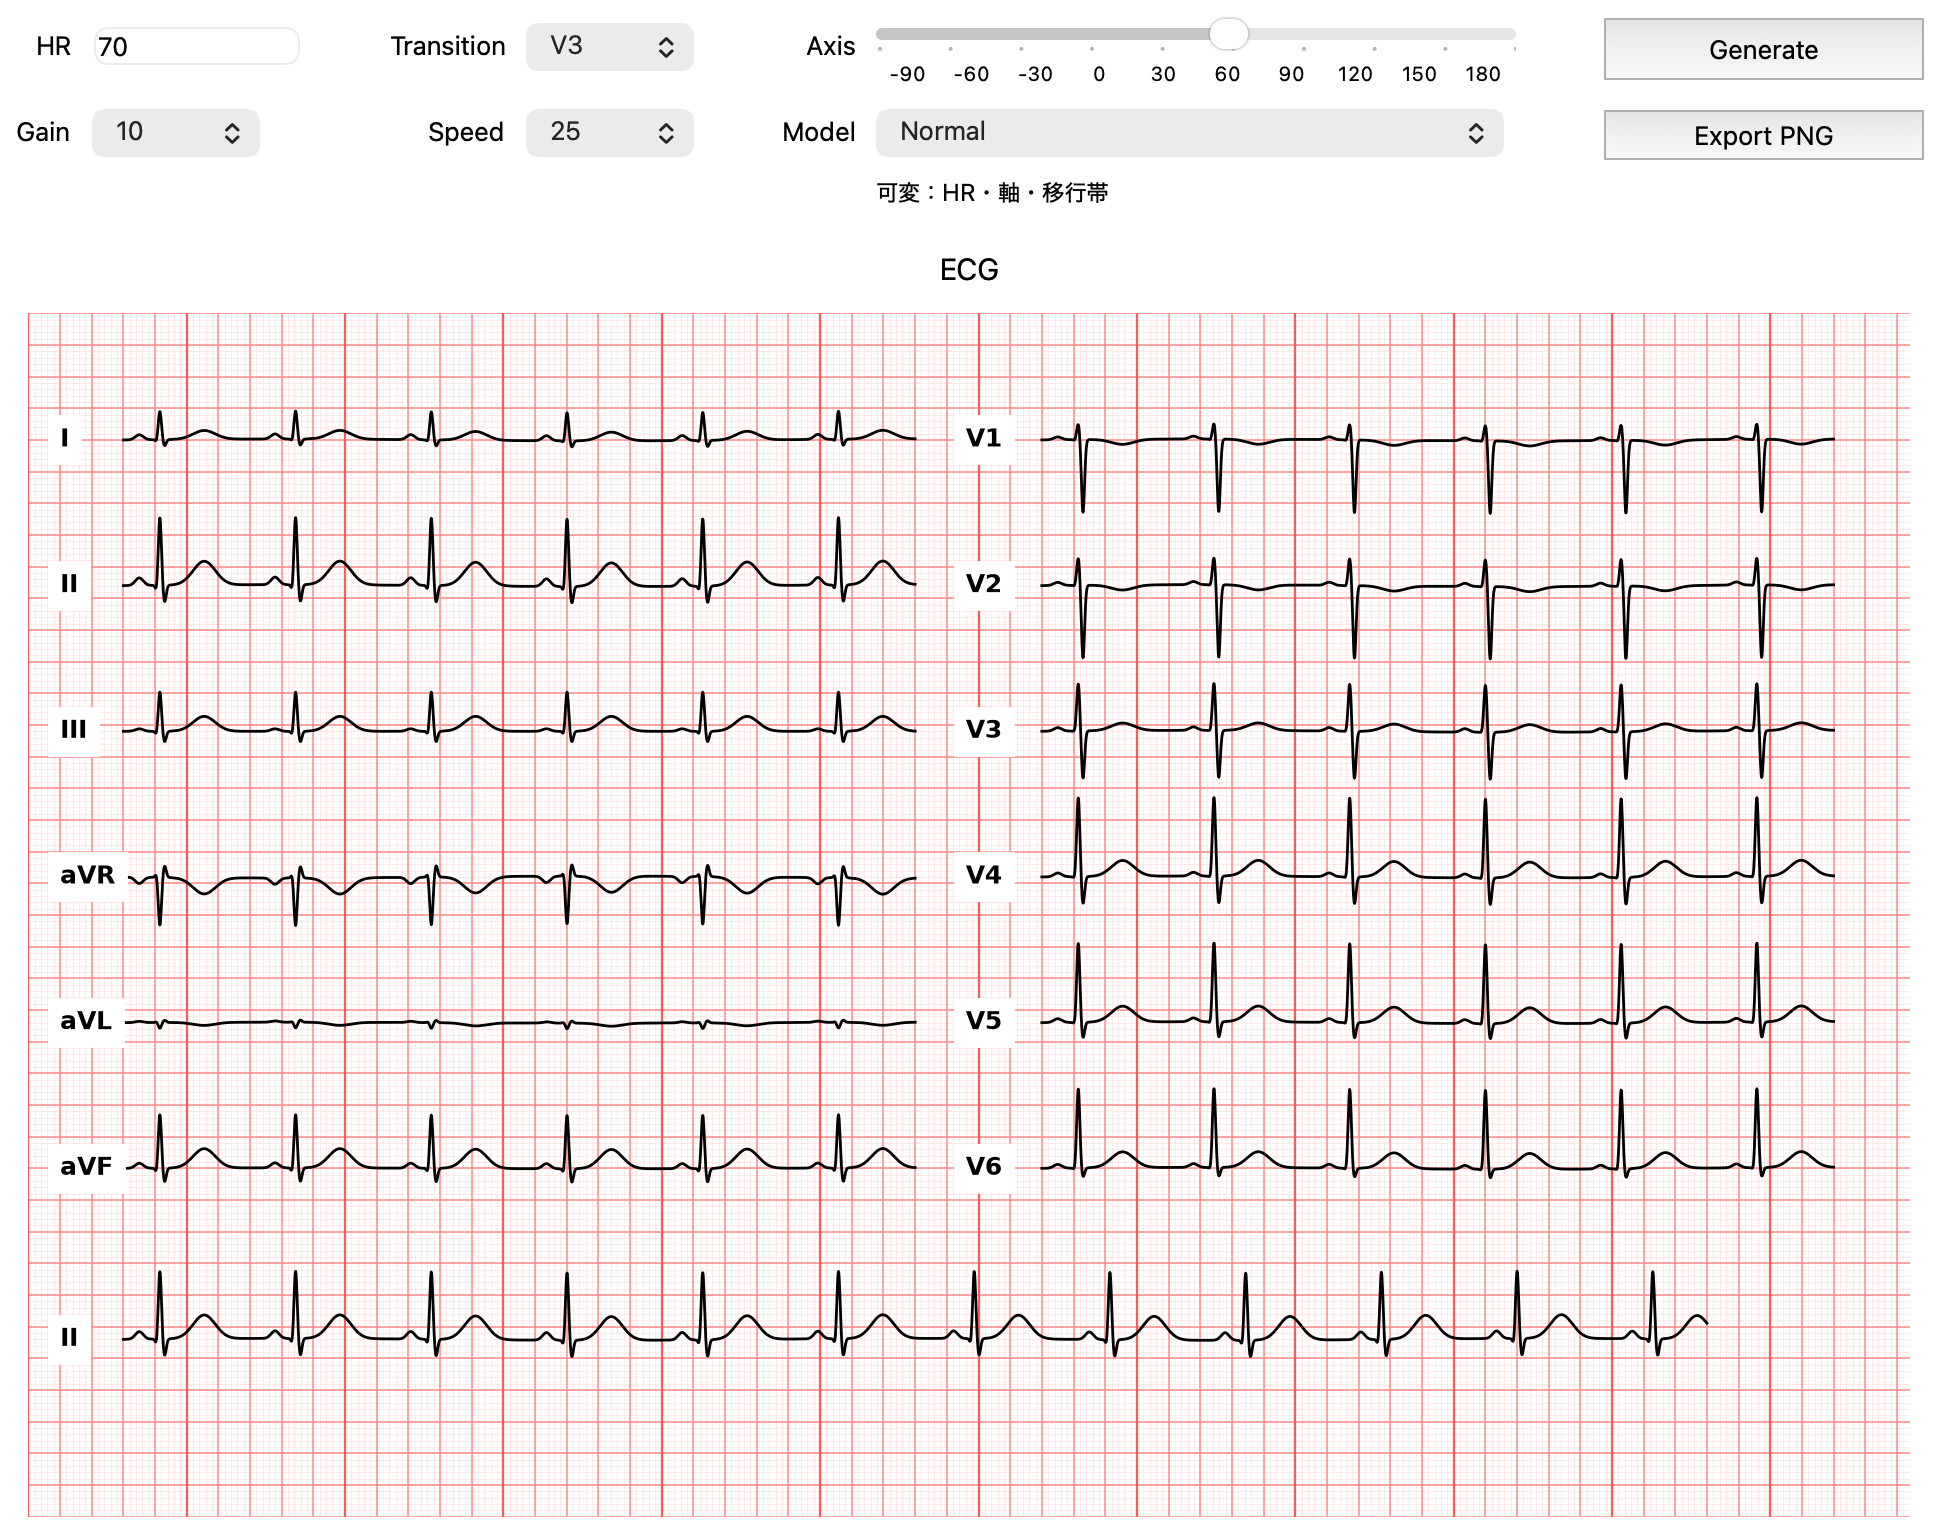1939x1531 pixels.
Task: Open the Speed dropdown showing 25
Action: pyautogui.click(x=609, y=133)
